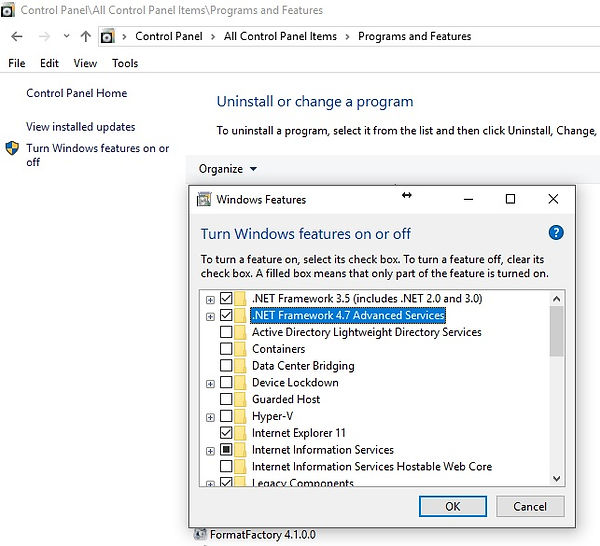Expand the Hyper-V node
The width and height of the screenshot is (600, 546).
(x=210, y=417)
